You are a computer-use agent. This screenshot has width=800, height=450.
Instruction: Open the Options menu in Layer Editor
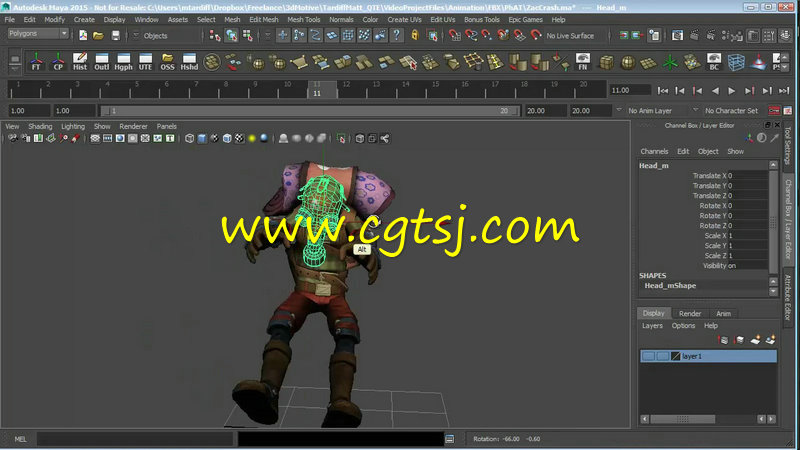[683, 326]
